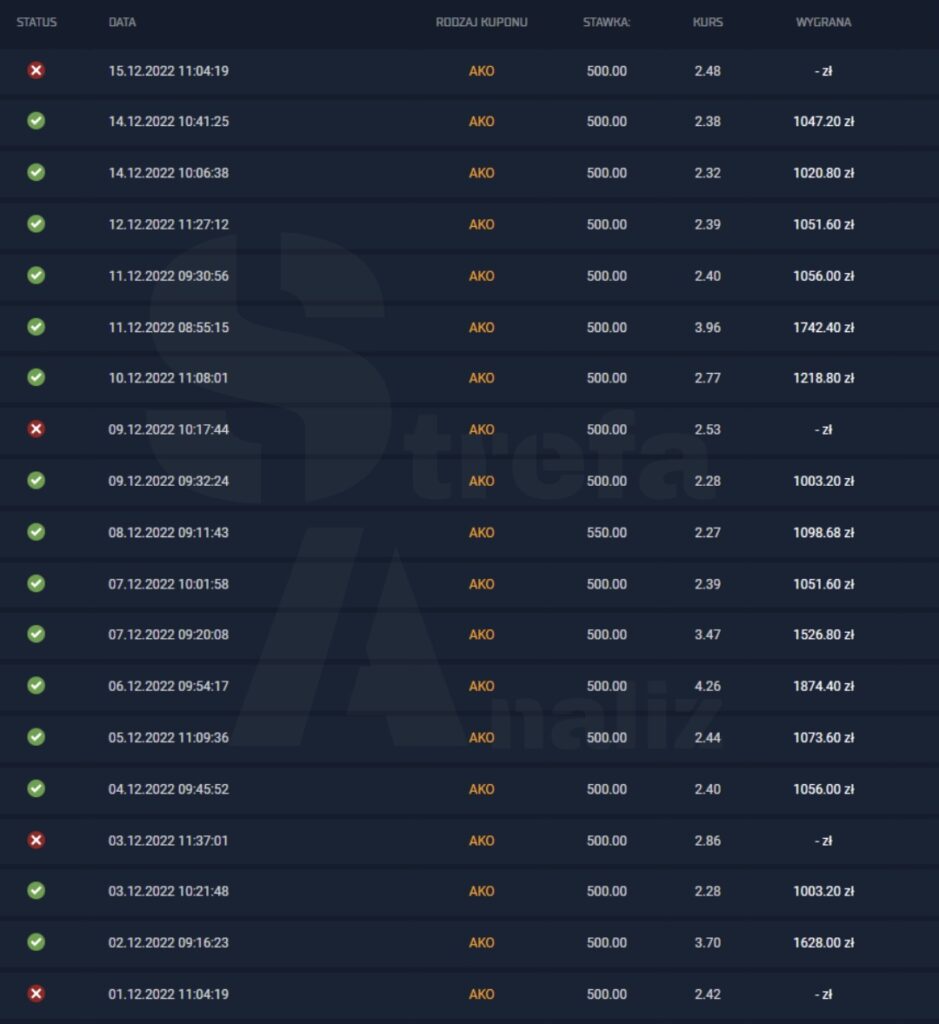Sort by the DATA column header

click(x=122, y=22)
